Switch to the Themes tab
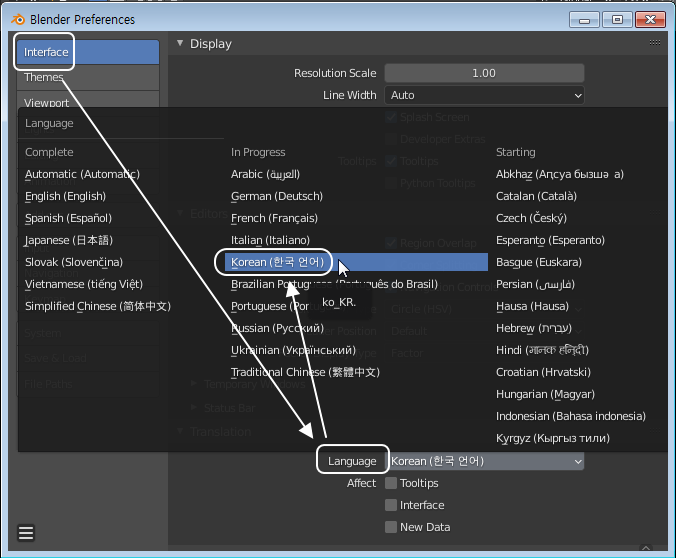676x558 pixels. 88,78
